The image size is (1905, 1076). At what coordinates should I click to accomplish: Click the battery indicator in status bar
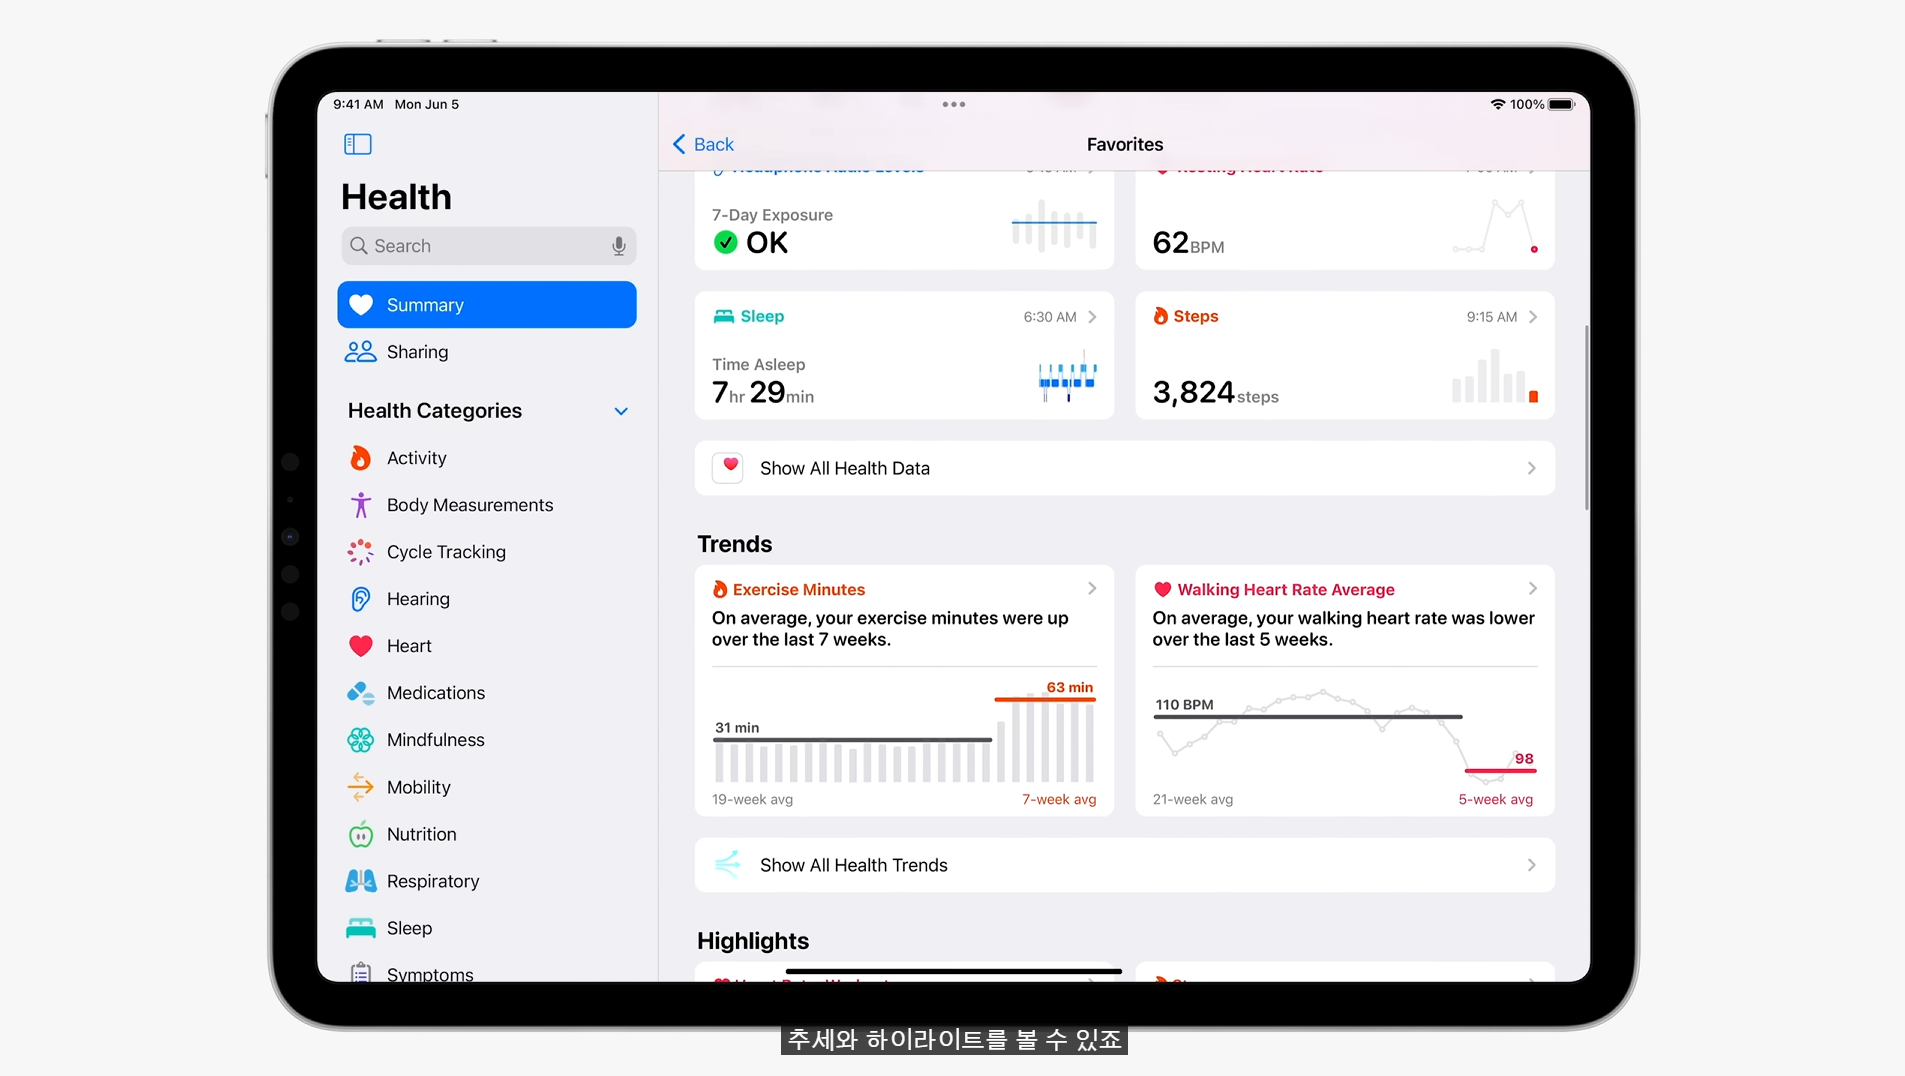pos(1561,104)
